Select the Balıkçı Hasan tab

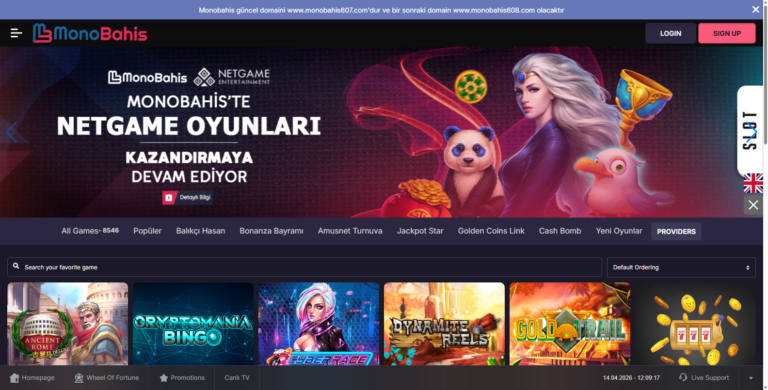pos(200,231)
